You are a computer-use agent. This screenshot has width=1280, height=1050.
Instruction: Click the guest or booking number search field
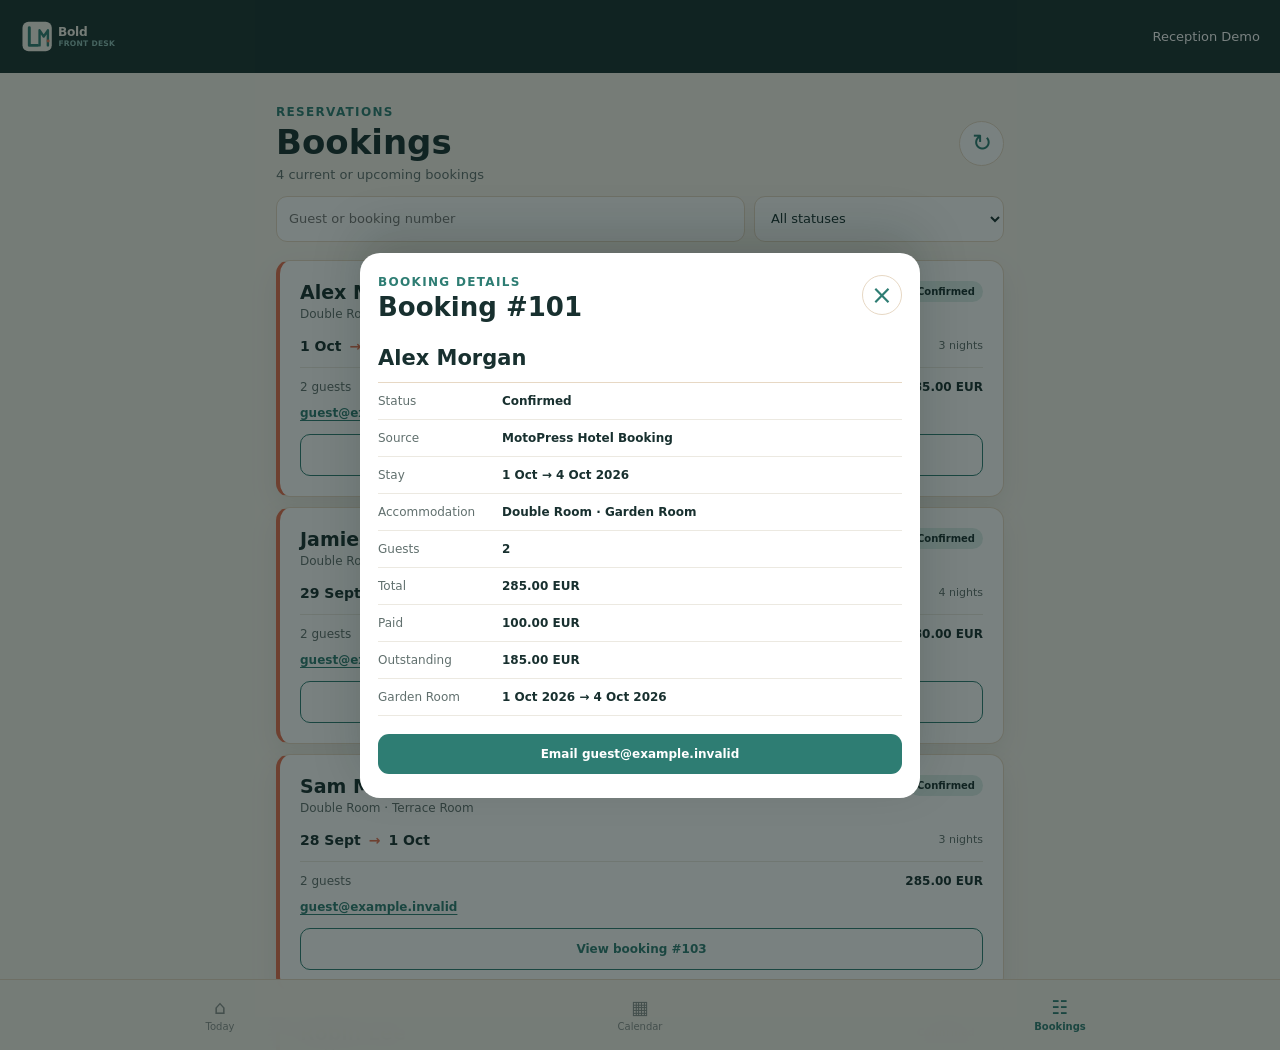click(510, 219)
